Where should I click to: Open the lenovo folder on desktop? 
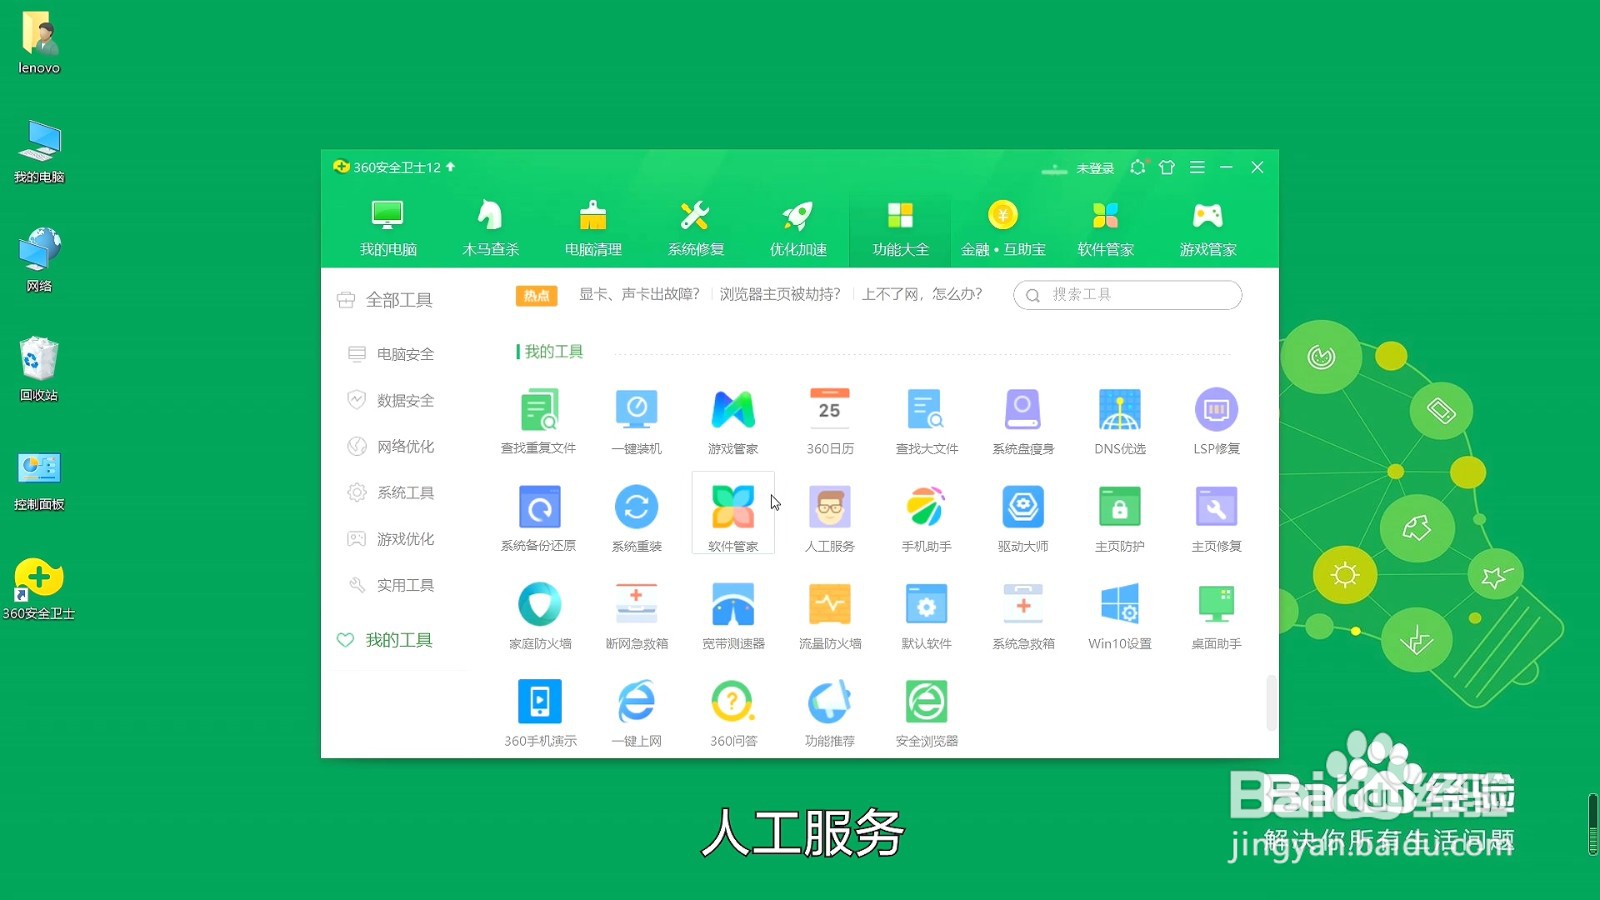(x=39, y=43)
